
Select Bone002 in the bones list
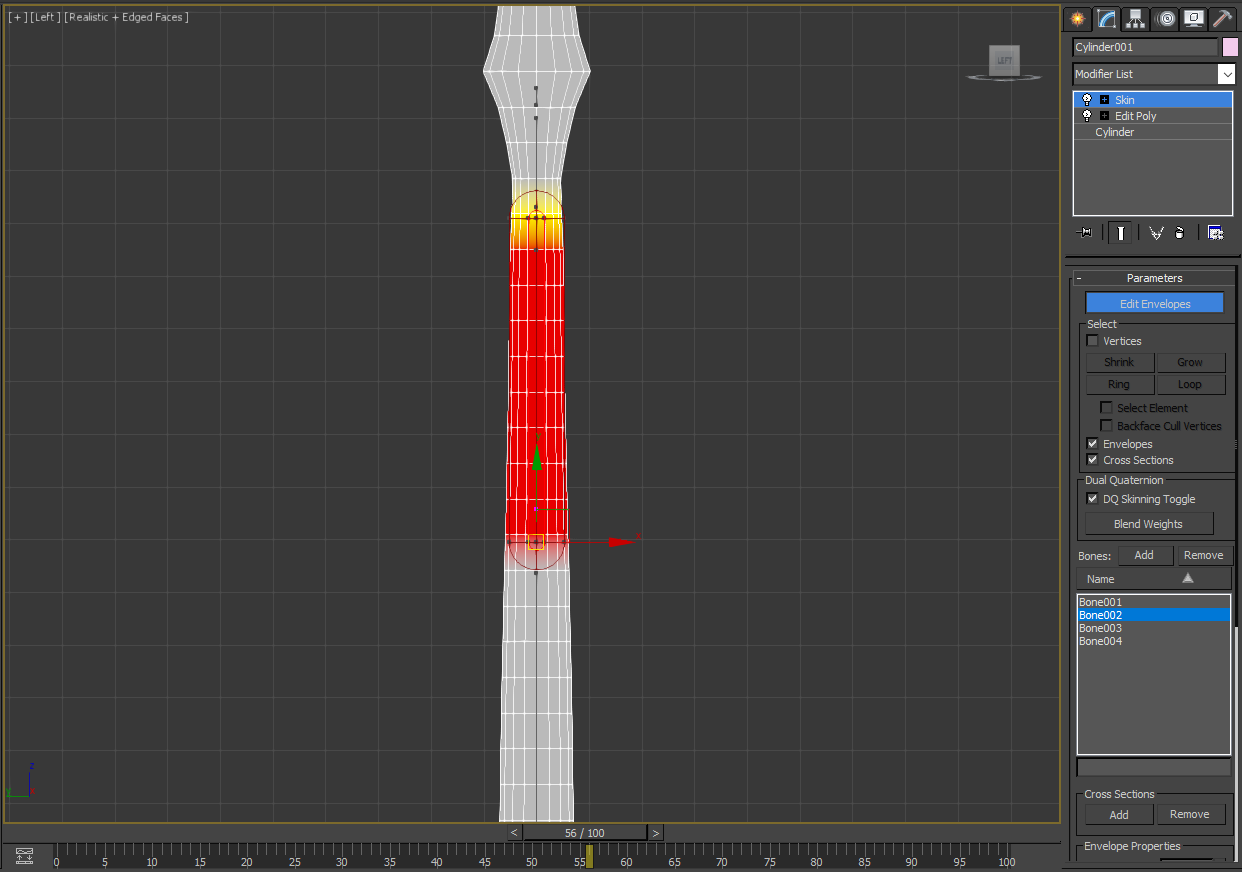pos(1153,615)
